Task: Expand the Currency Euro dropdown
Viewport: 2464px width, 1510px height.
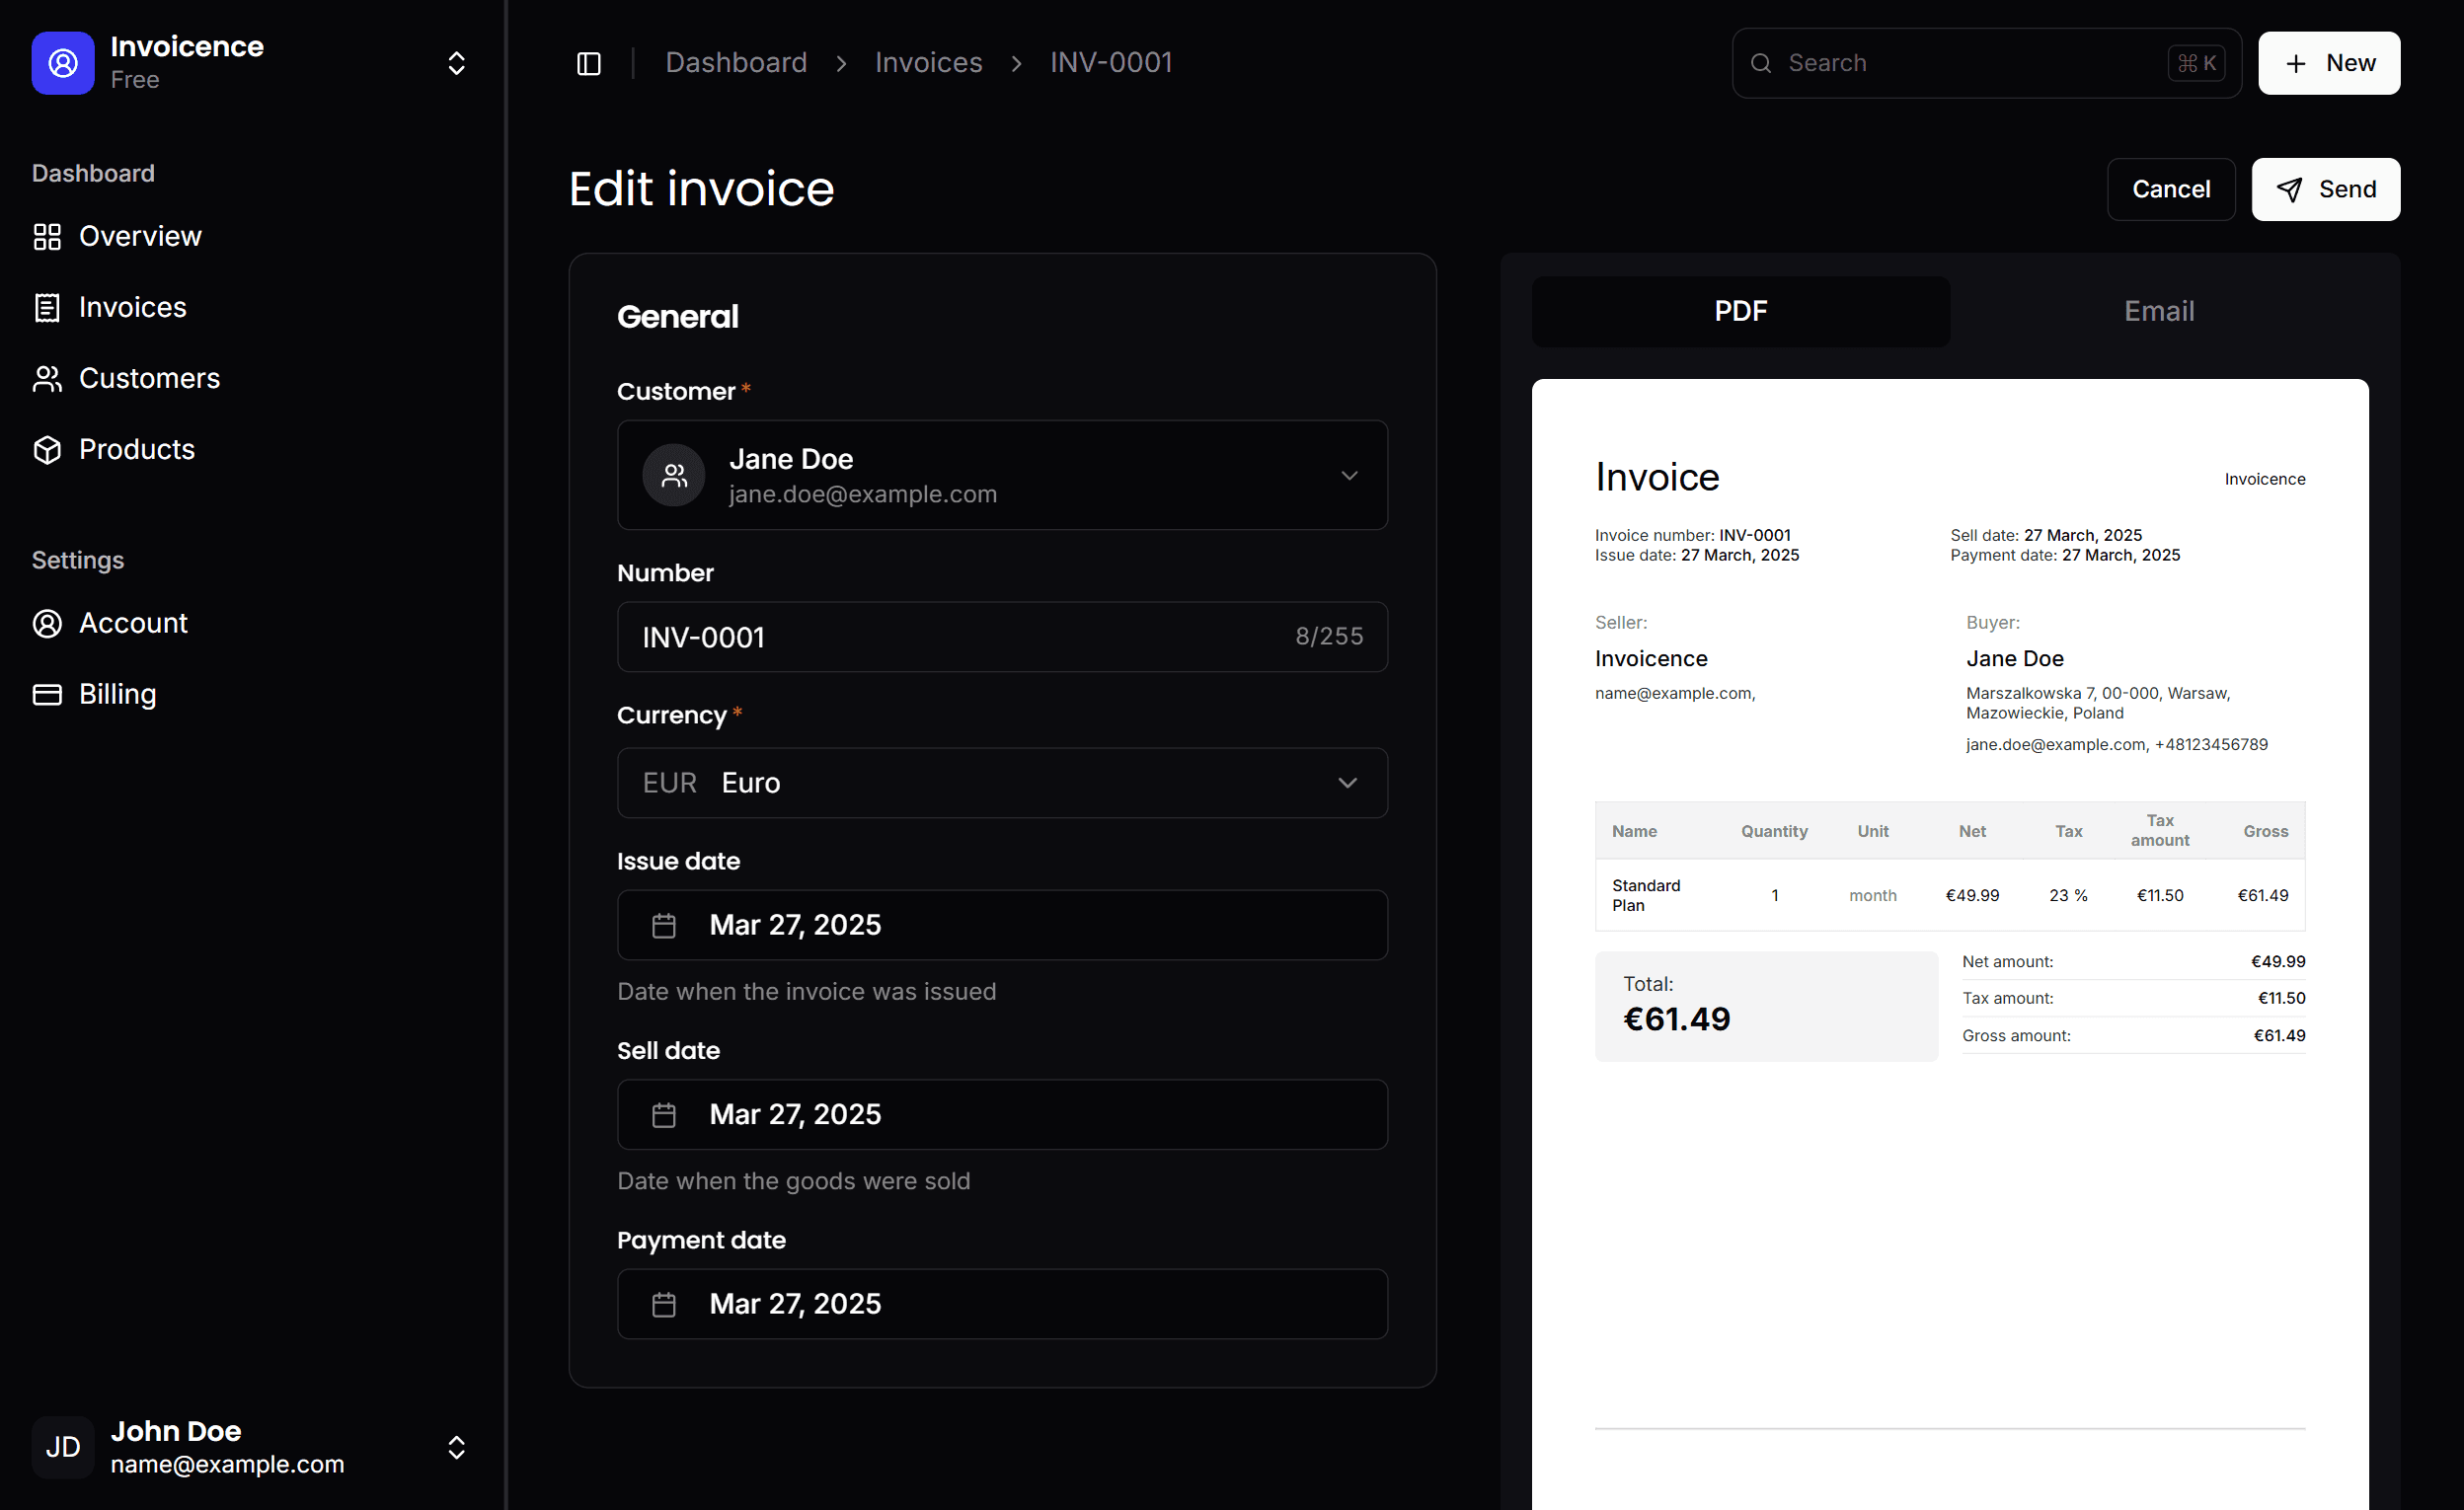Action: tap(1002, 783)
